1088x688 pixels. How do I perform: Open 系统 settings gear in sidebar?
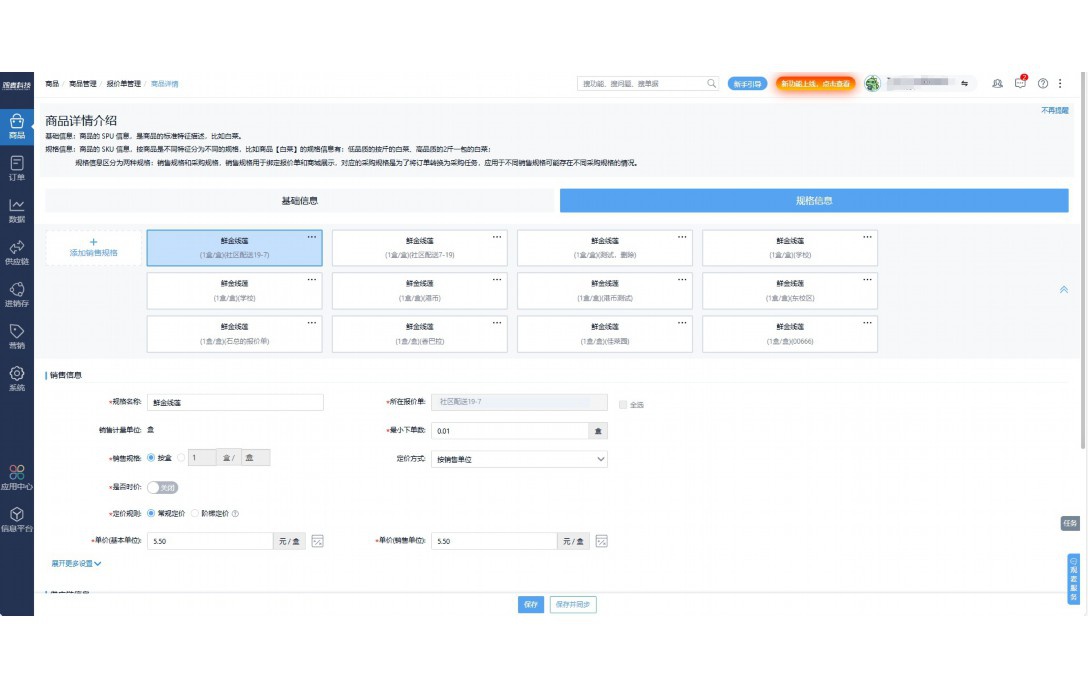click(16, 377)
